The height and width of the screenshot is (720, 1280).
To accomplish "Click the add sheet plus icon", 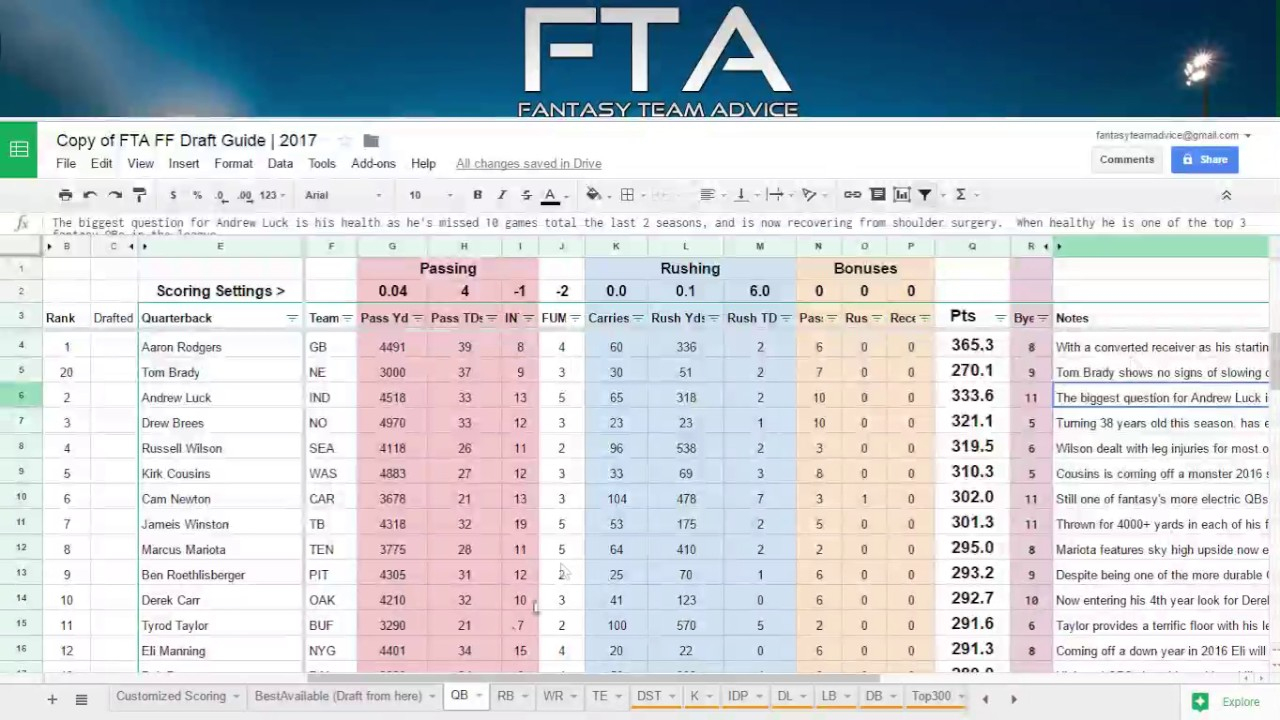I will click(52, 699).
